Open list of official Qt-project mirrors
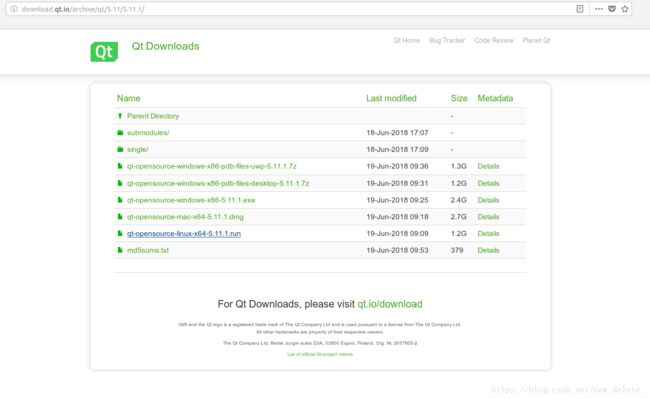This screenshot has width=650, height=399. click(x=320, y=354)
